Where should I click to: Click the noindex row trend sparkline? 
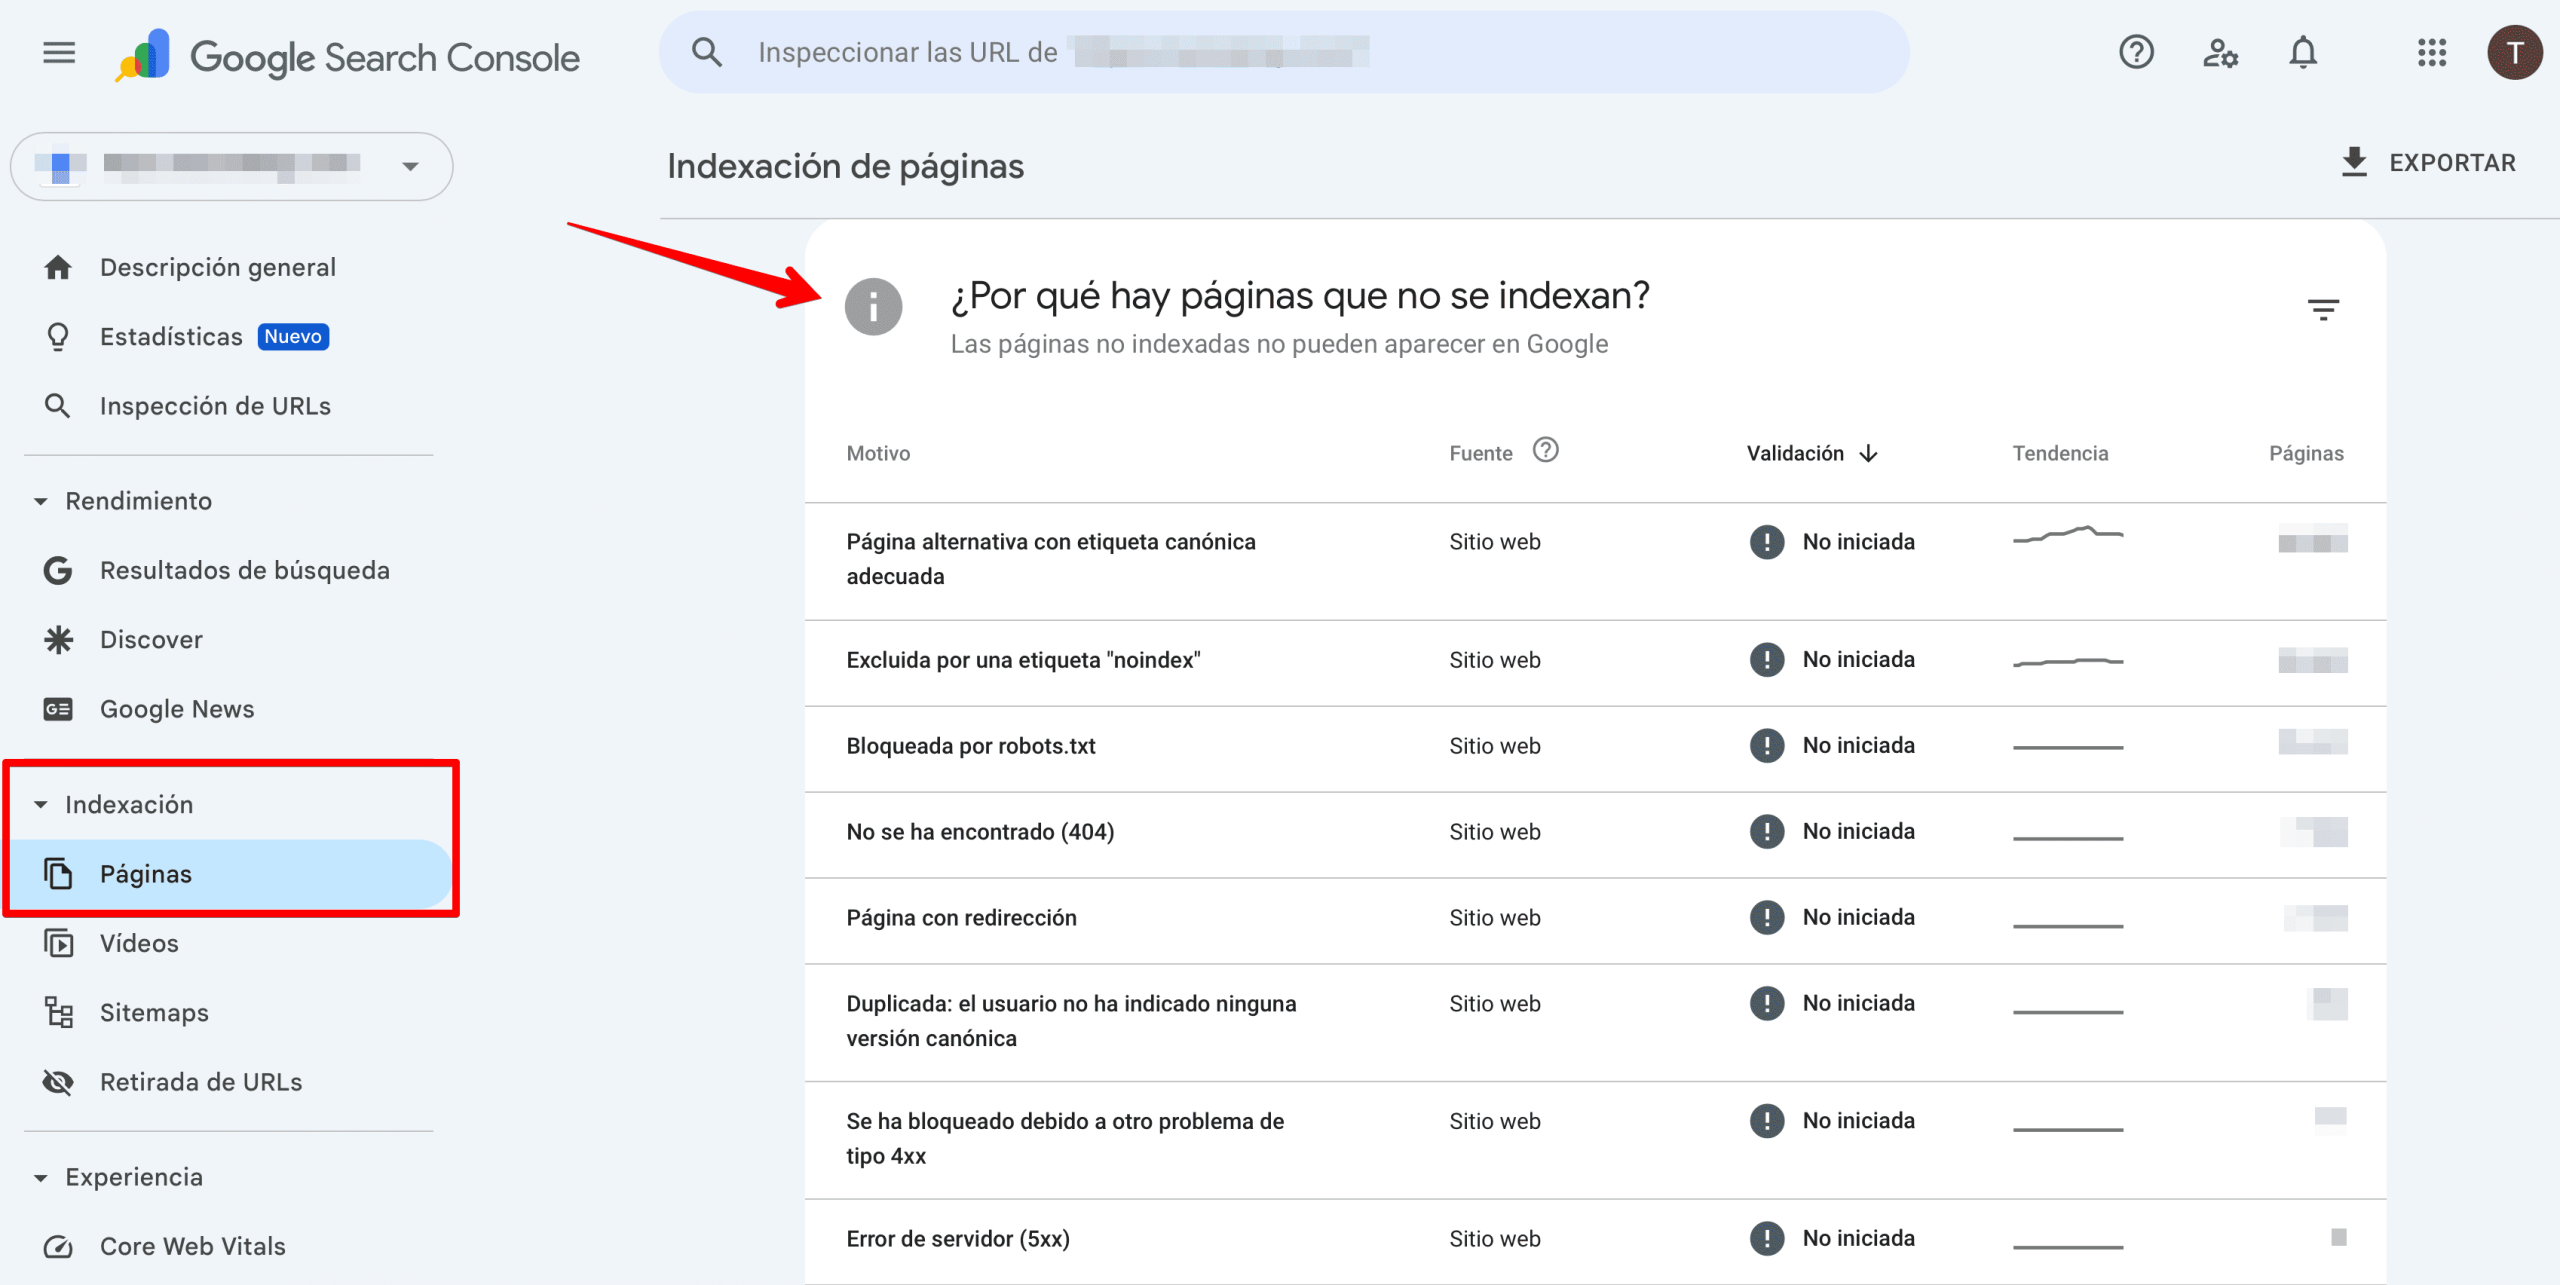tap(2068, 662)
